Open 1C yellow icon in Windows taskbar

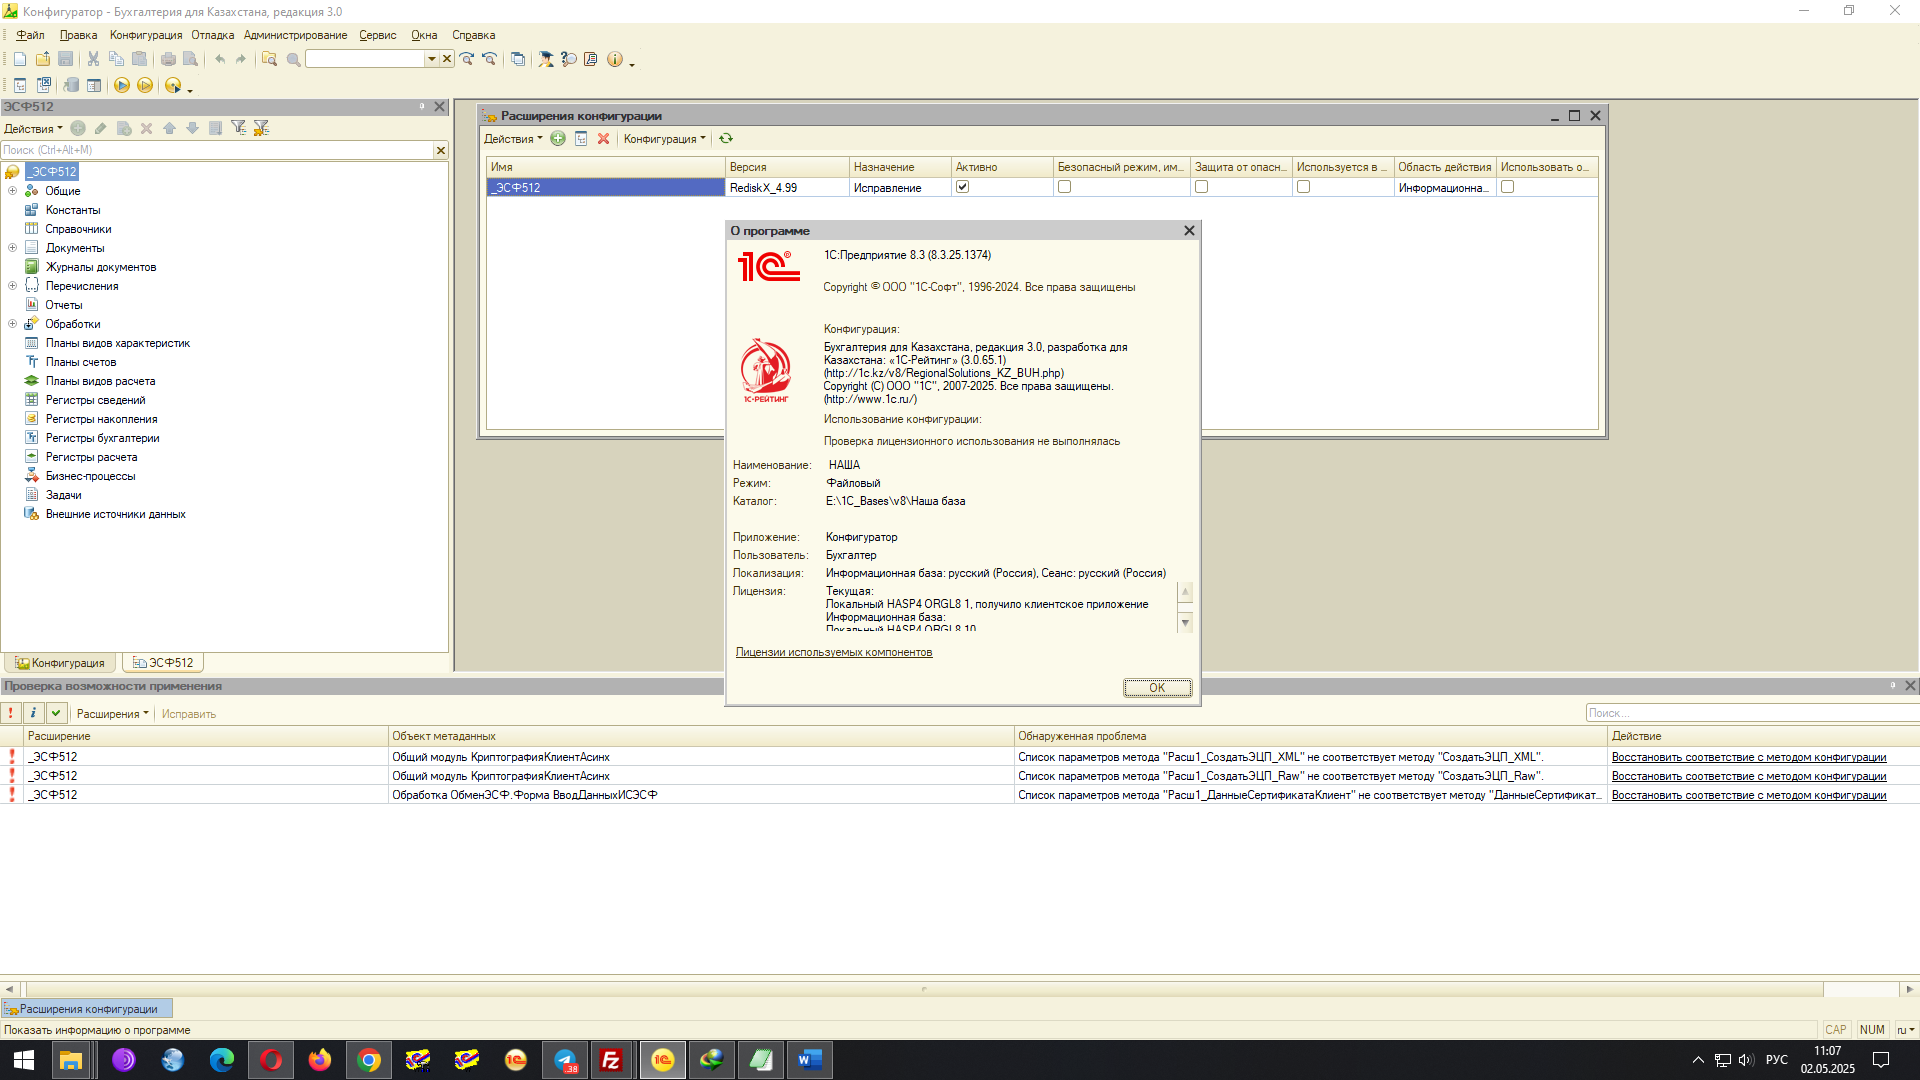[x=663, y=1060]
